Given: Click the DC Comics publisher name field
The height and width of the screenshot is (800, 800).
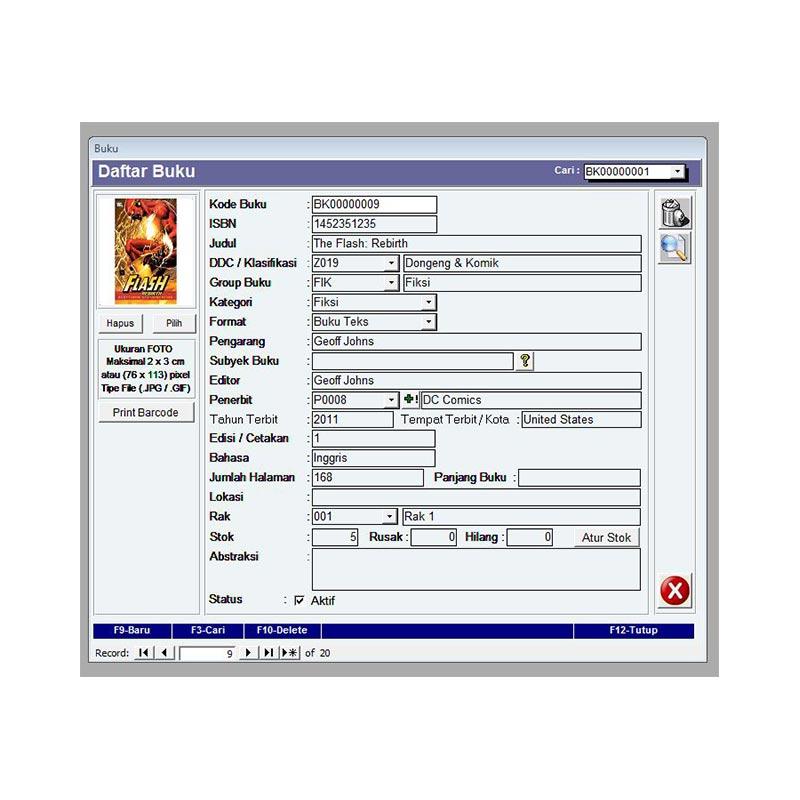Looking at the screenshot, I should click(x=531, y=400).
